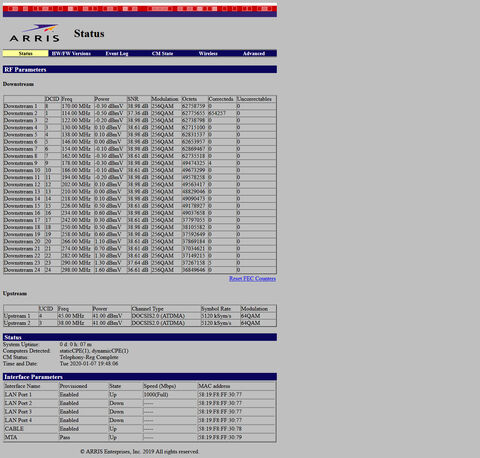This screenshot has height=458, width=480.
Task: Click the Upstream 1 row label
Action: (17, 316)
